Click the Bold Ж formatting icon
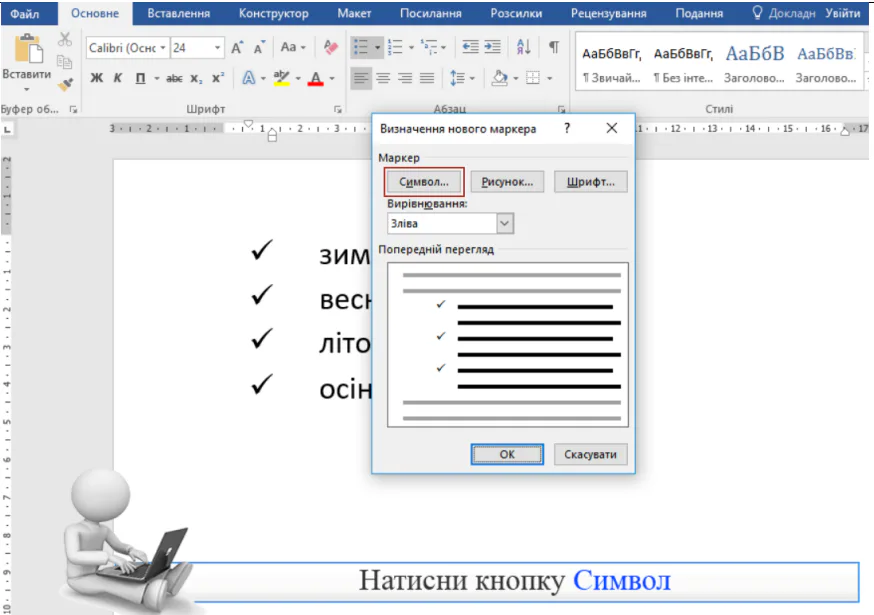 (x=96, y=78)
